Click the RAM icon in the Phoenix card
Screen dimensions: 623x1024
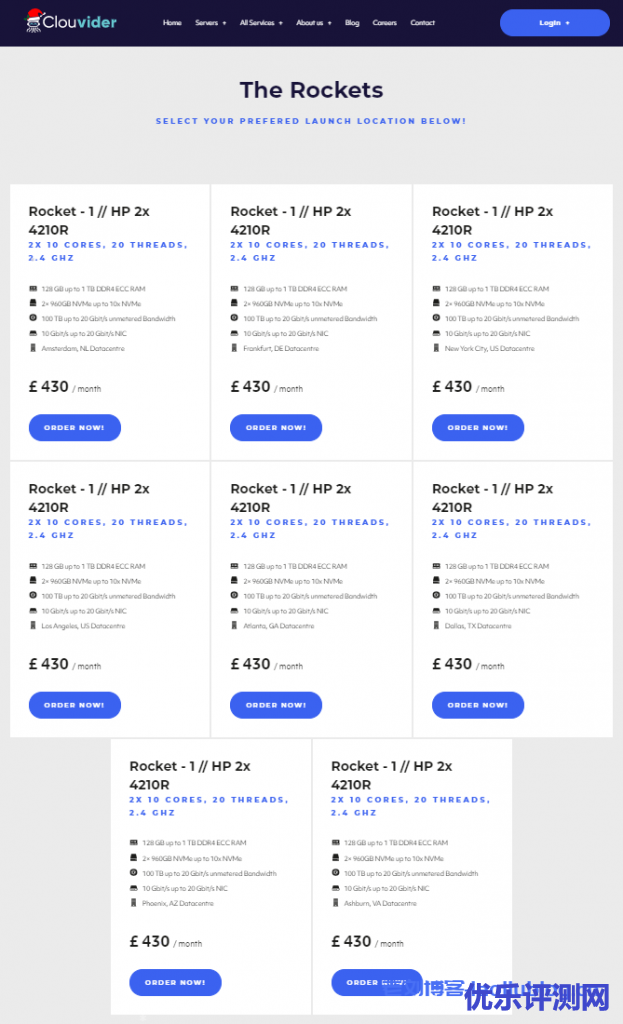[x=134, y=843]
